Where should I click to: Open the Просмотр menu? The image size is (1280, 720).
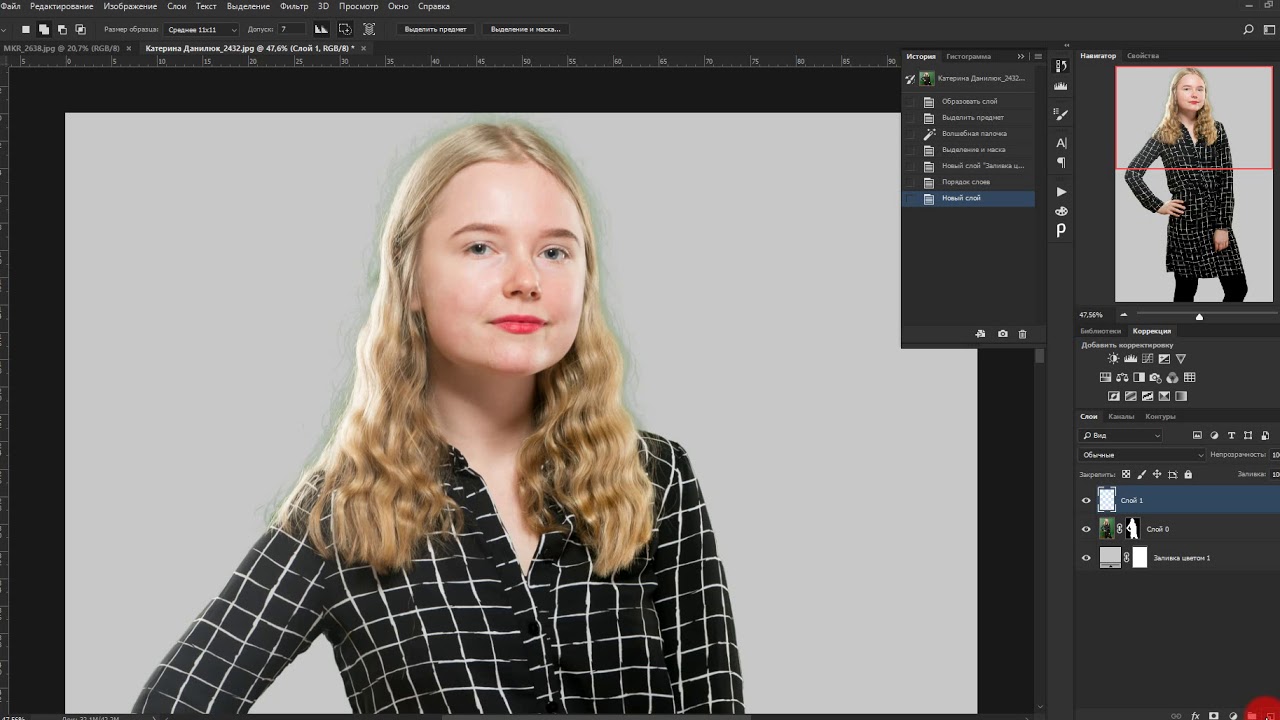[358, 6]
